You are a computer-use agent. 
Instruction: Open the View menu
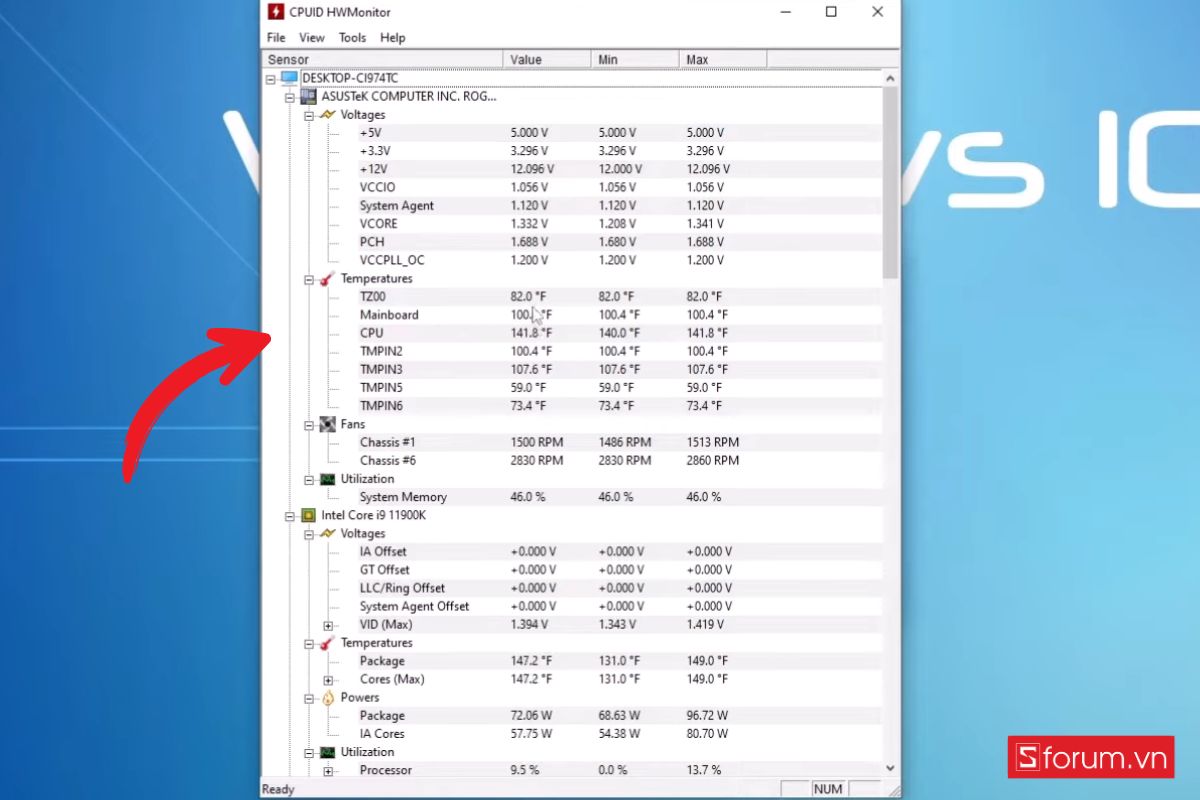coord(312,37)
